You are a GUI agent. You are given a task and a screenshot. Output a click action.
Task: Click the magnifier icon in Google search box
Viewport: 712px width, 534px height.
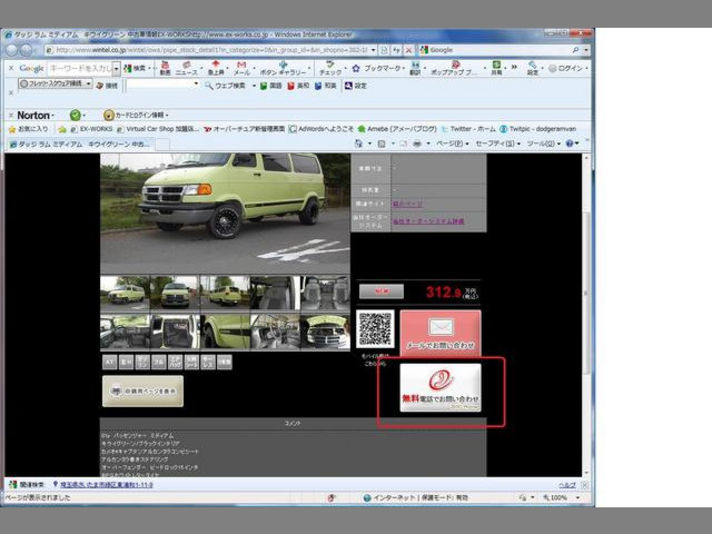[x=576, y=50]
